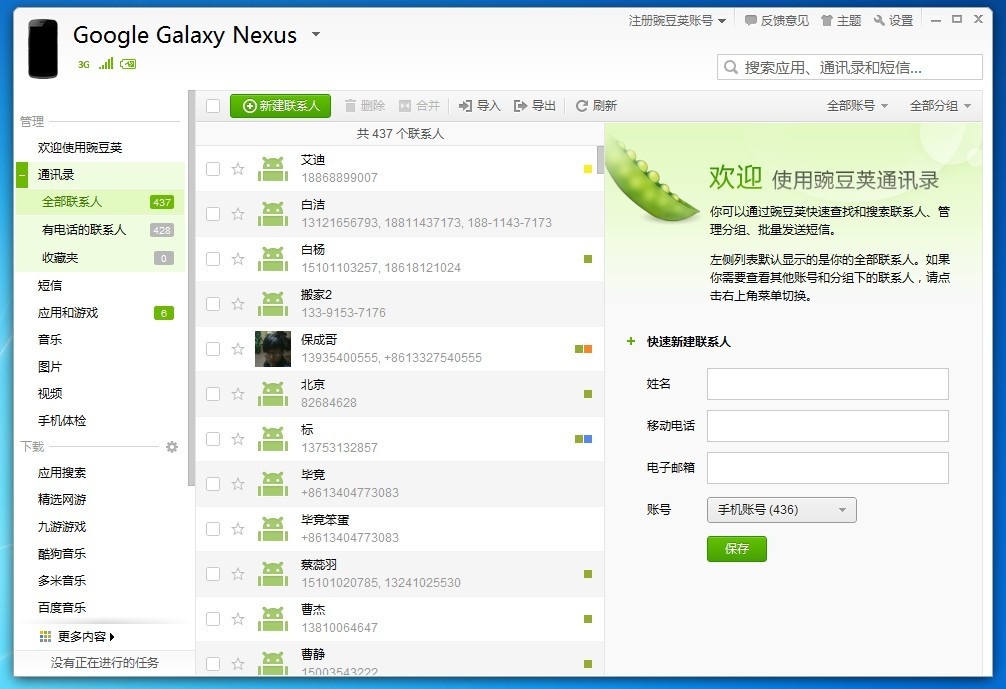Star the contact 白洁
Screen dimensions: 1006x689
[x=238, y=214]
